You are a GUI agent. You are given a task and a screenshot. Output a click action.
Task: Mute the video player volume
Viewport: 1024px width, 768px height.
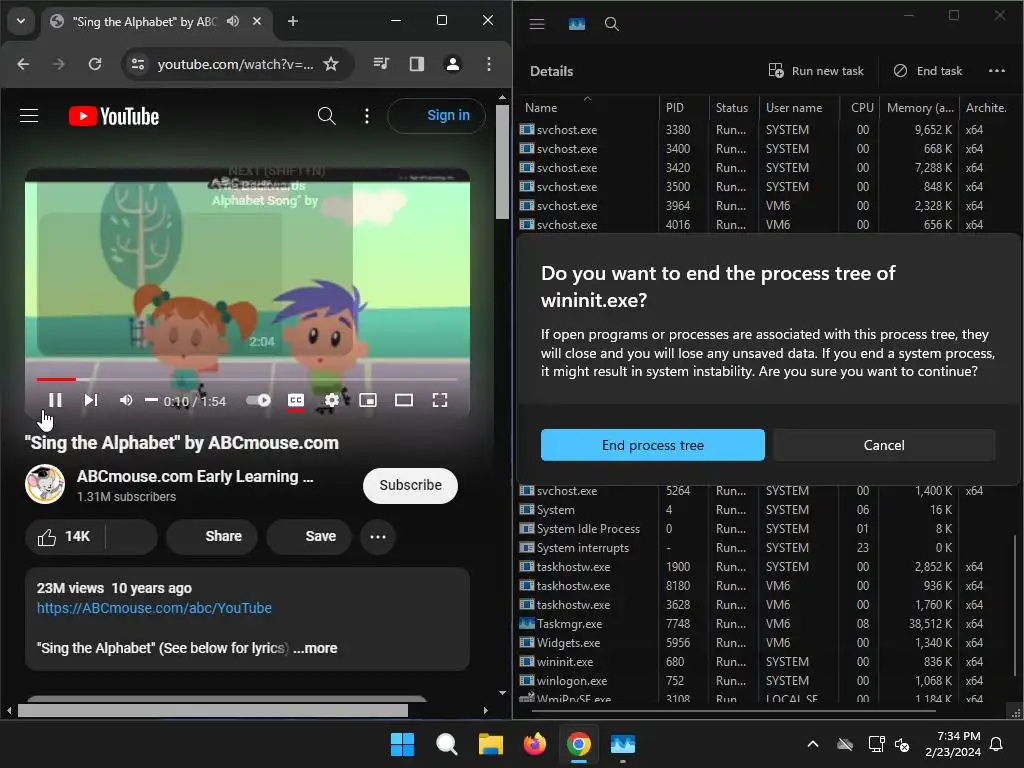pos(126,400)
